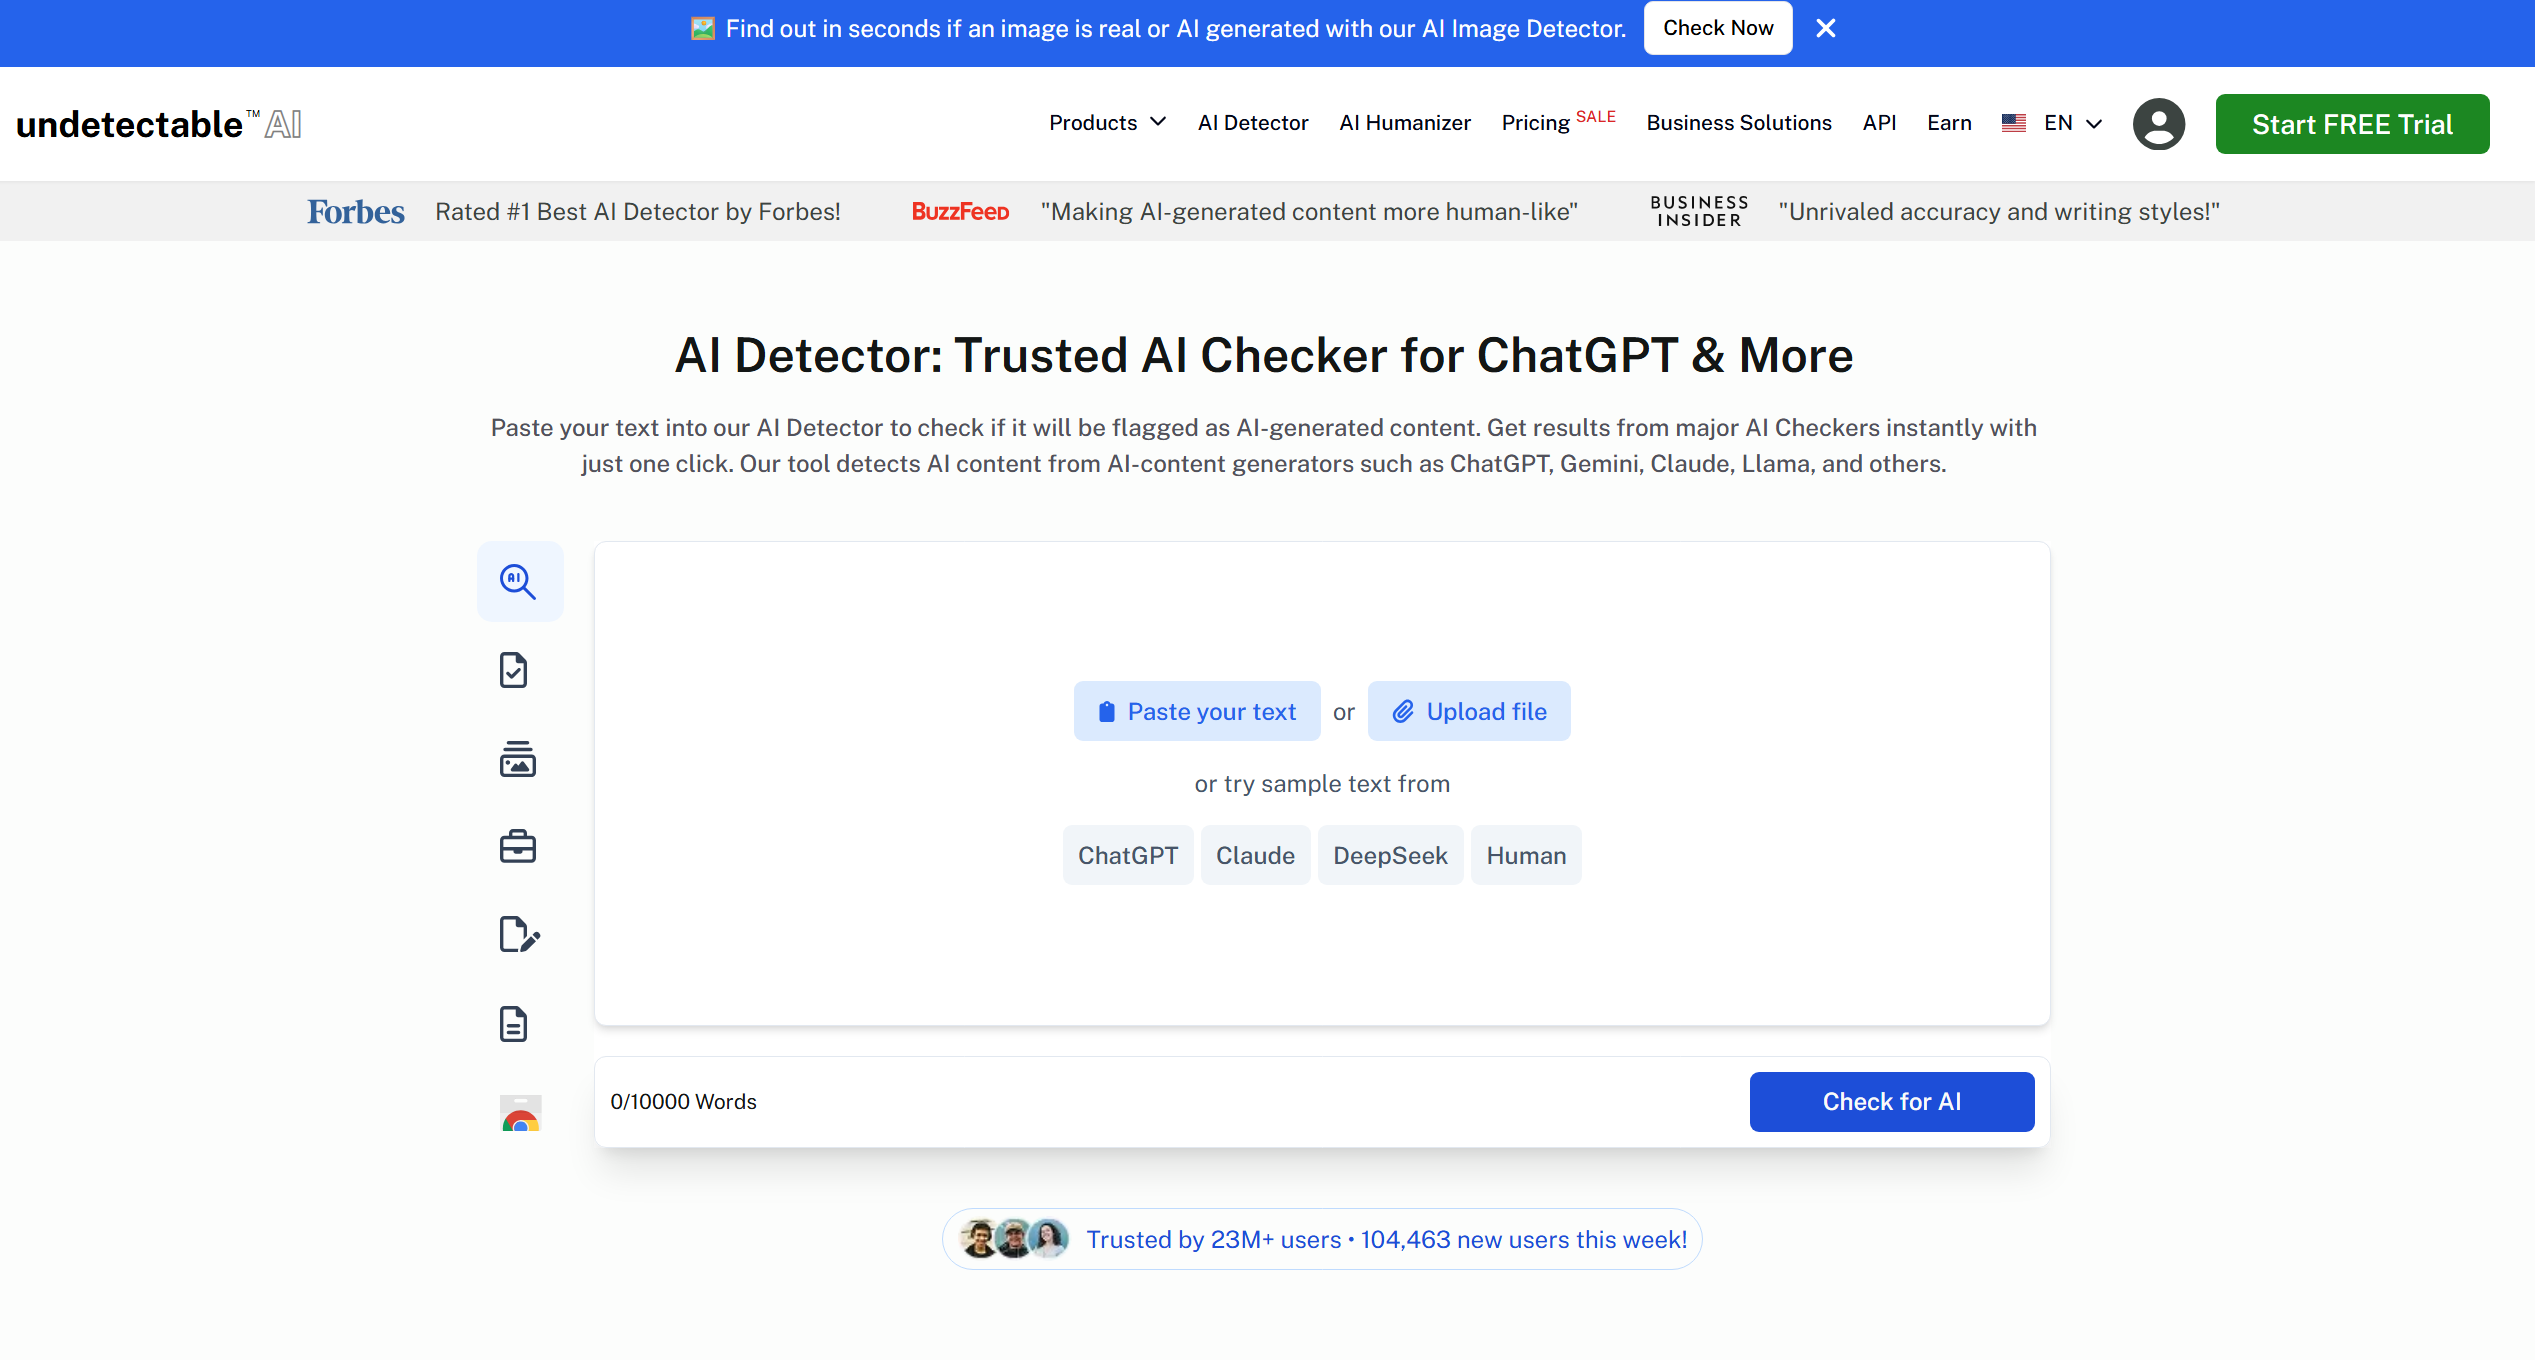Click the user avatars in trust badge

(x=1014, y=1239)
